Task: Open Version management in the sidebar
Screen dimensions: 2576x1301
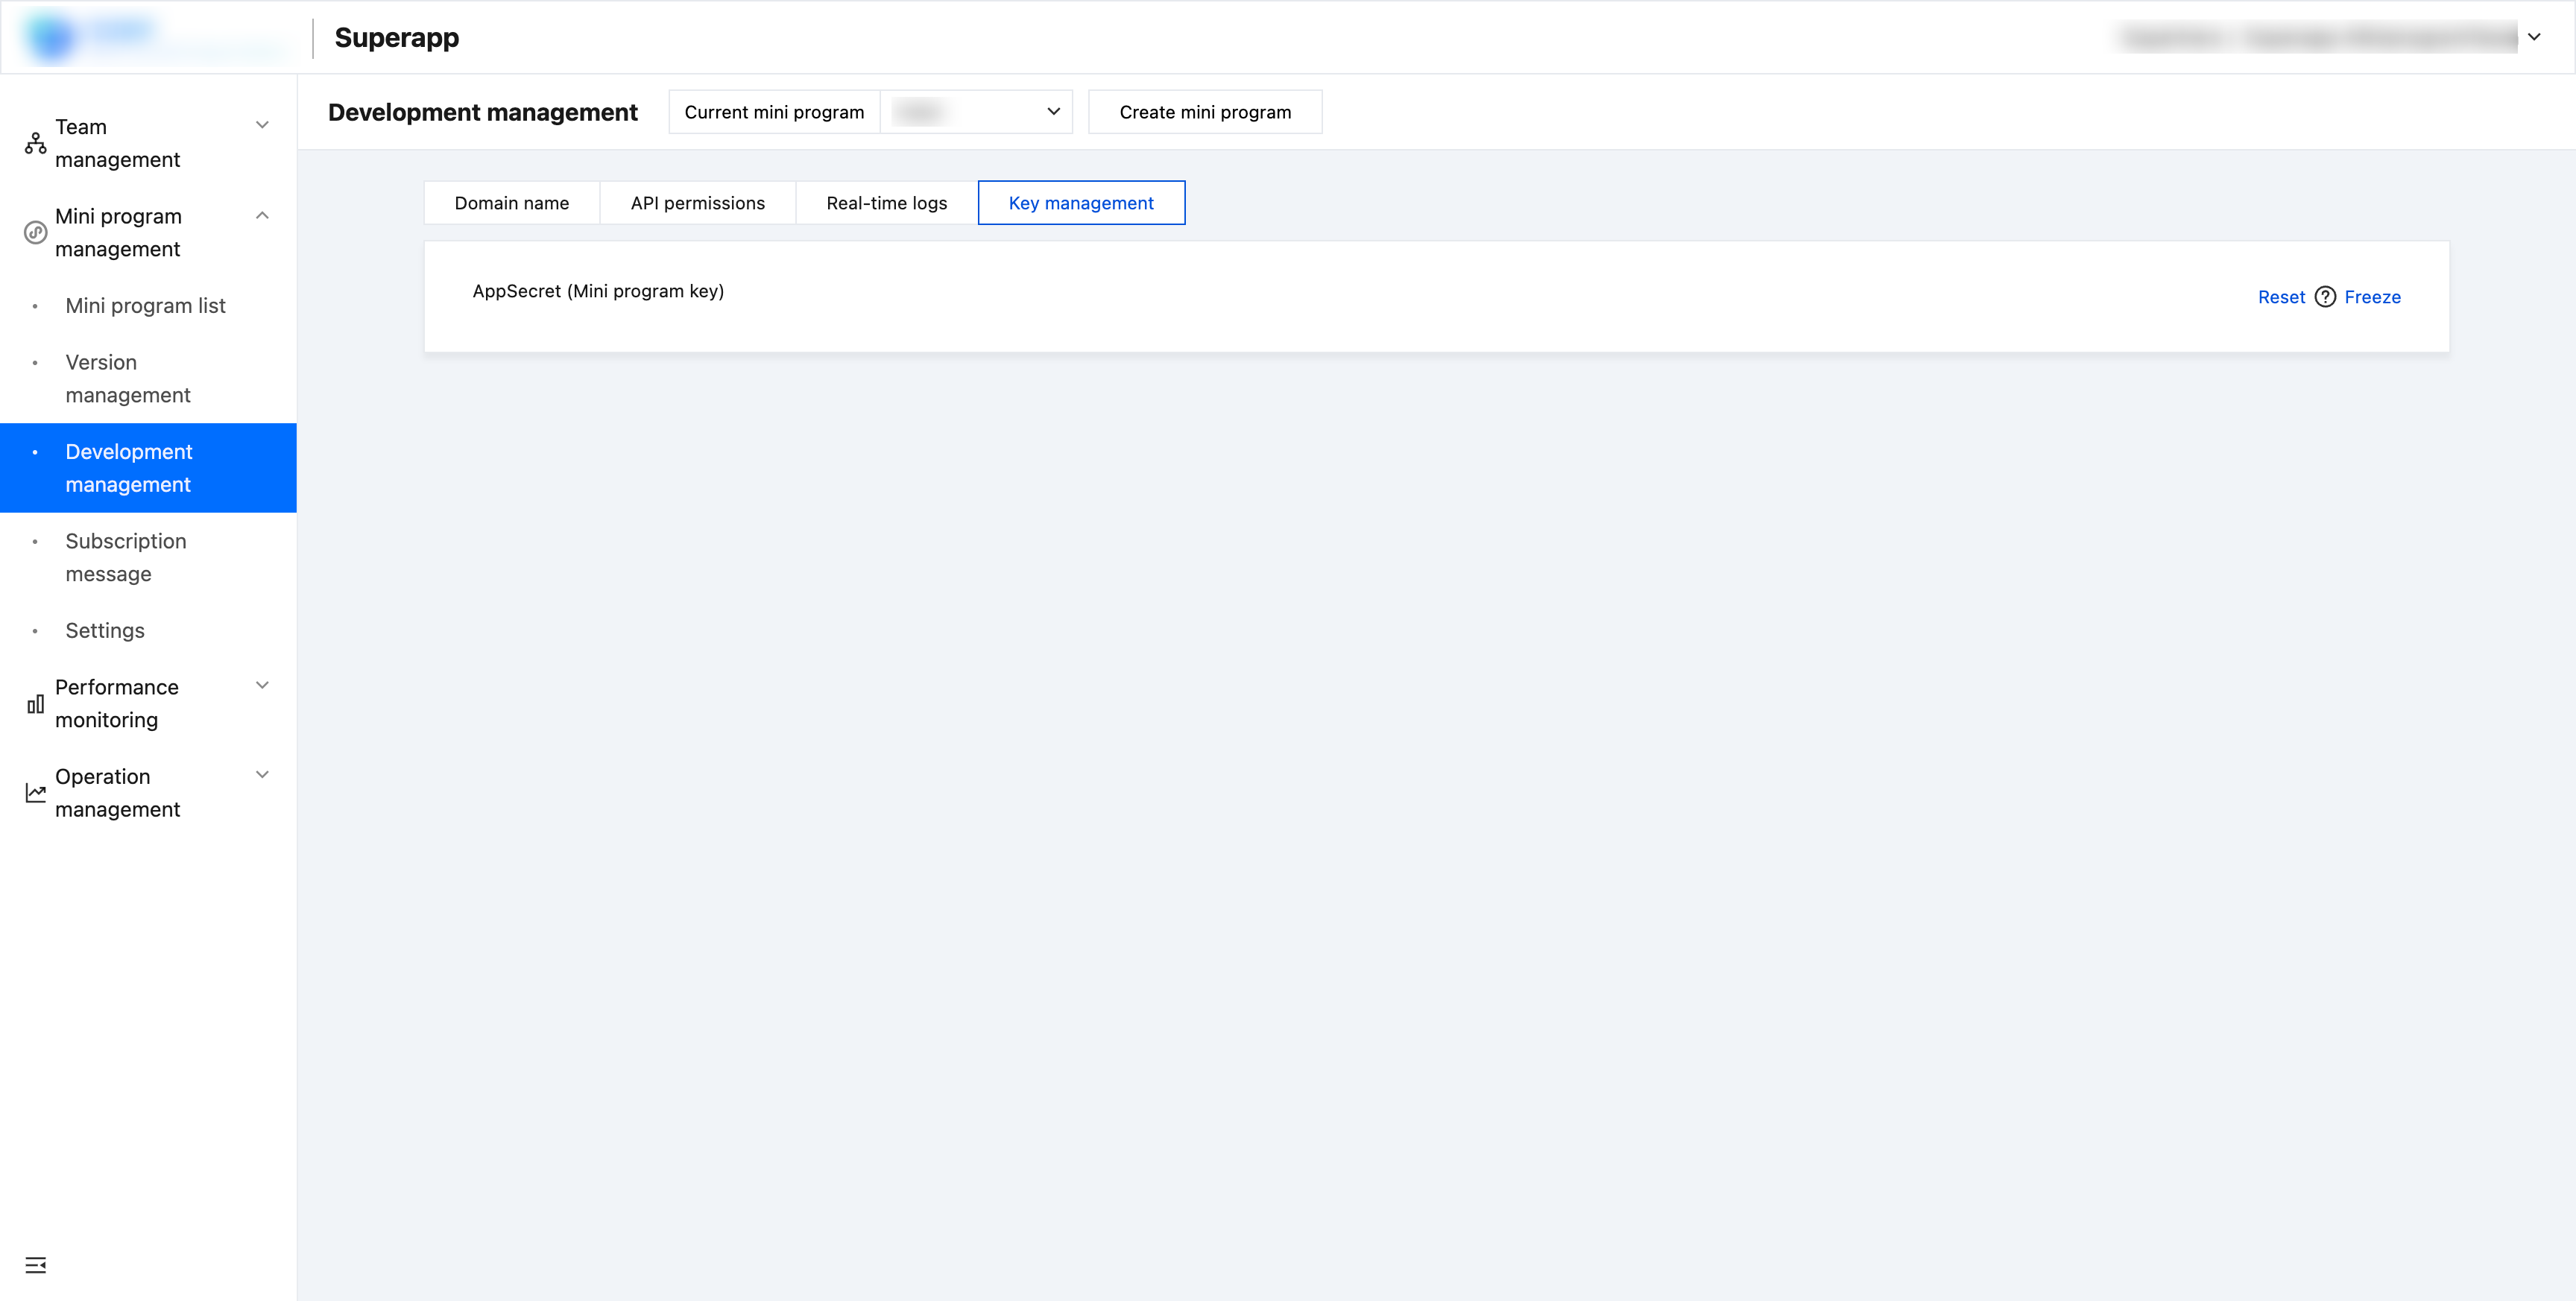Action: (128, 379)
